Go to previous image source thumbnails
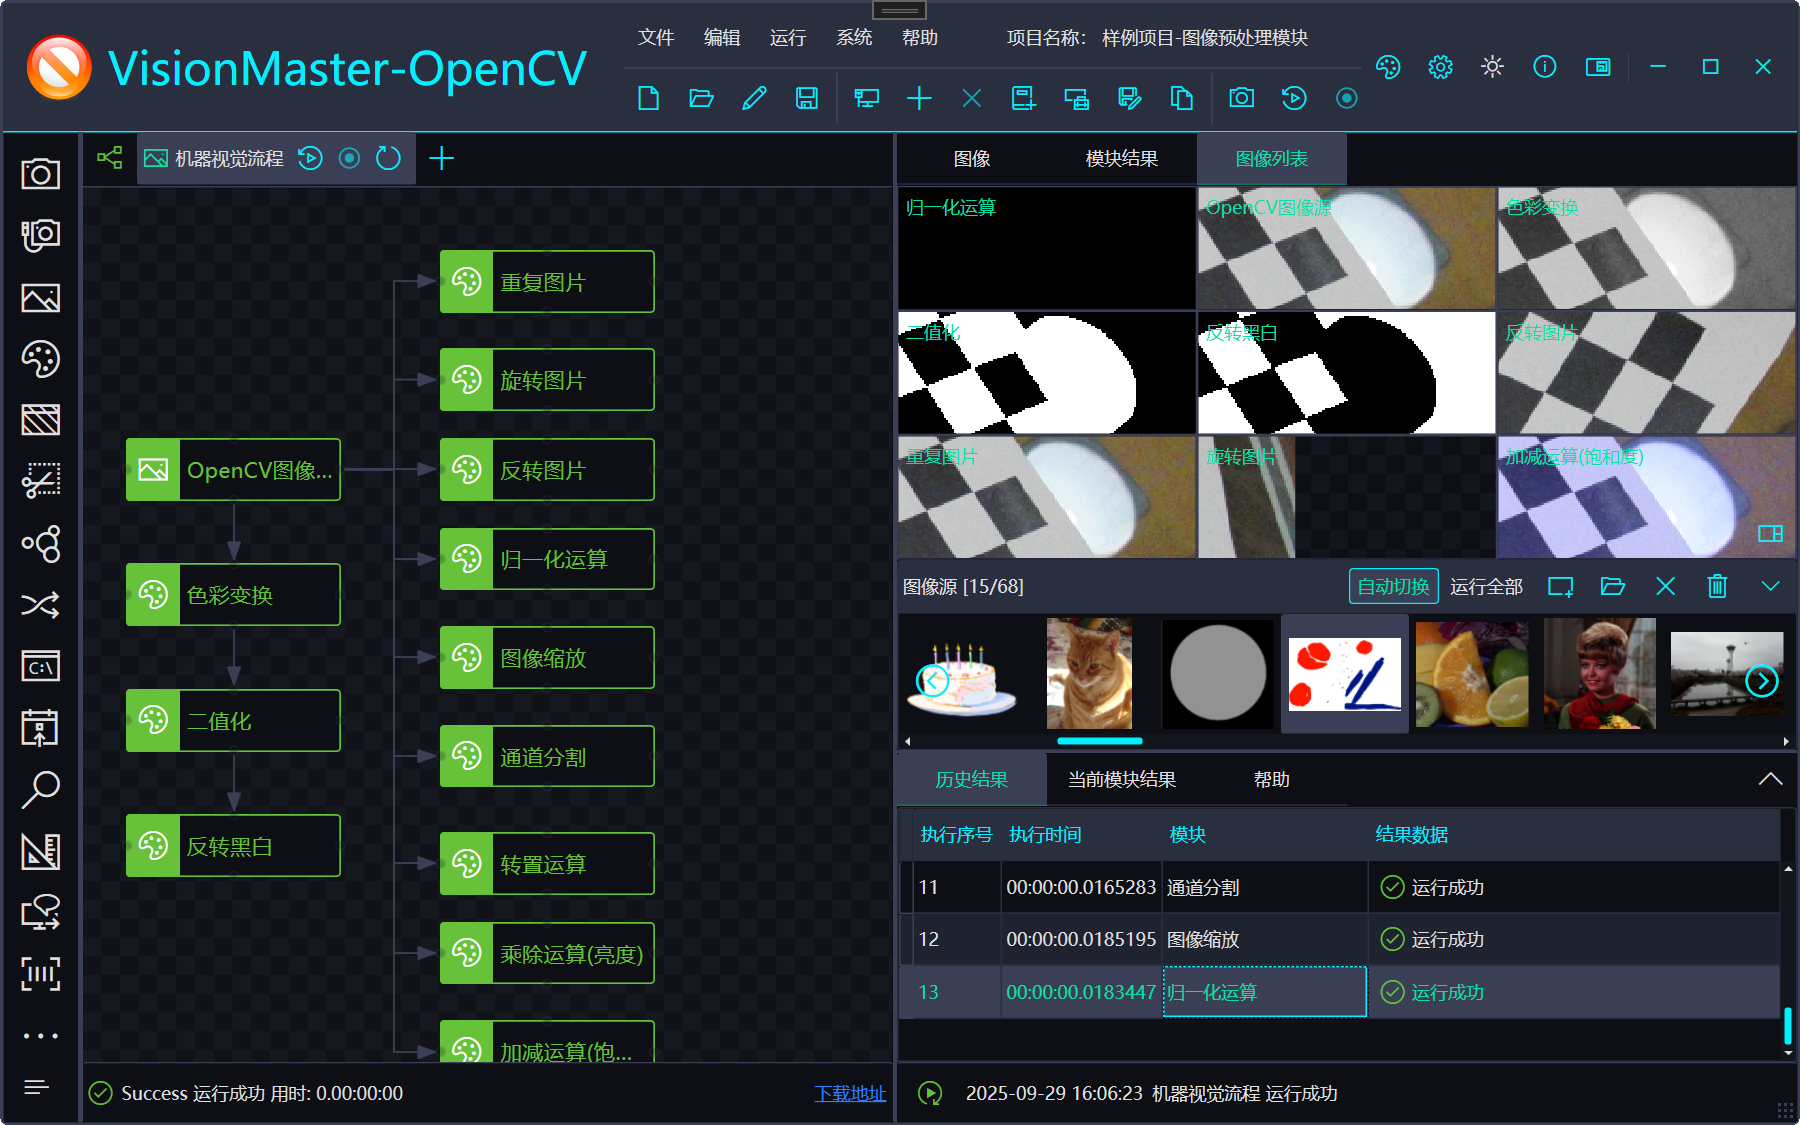1800x1125 pixels. click(933, 681)
